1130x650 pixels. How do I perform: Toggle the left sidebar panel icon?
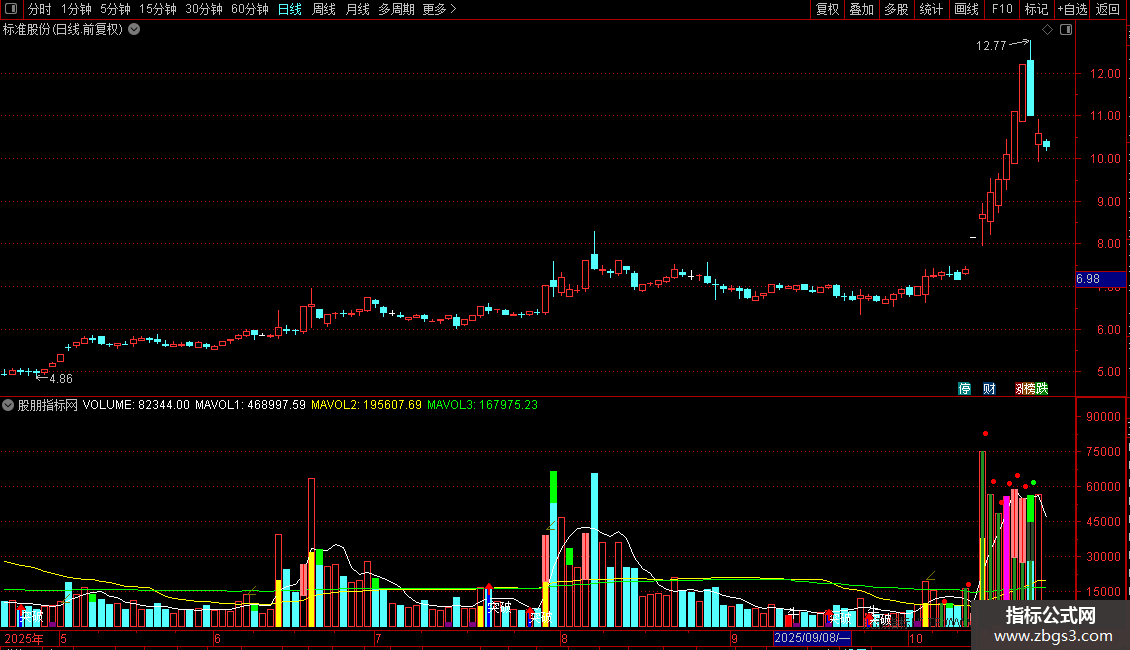click(x=11, y=9)
